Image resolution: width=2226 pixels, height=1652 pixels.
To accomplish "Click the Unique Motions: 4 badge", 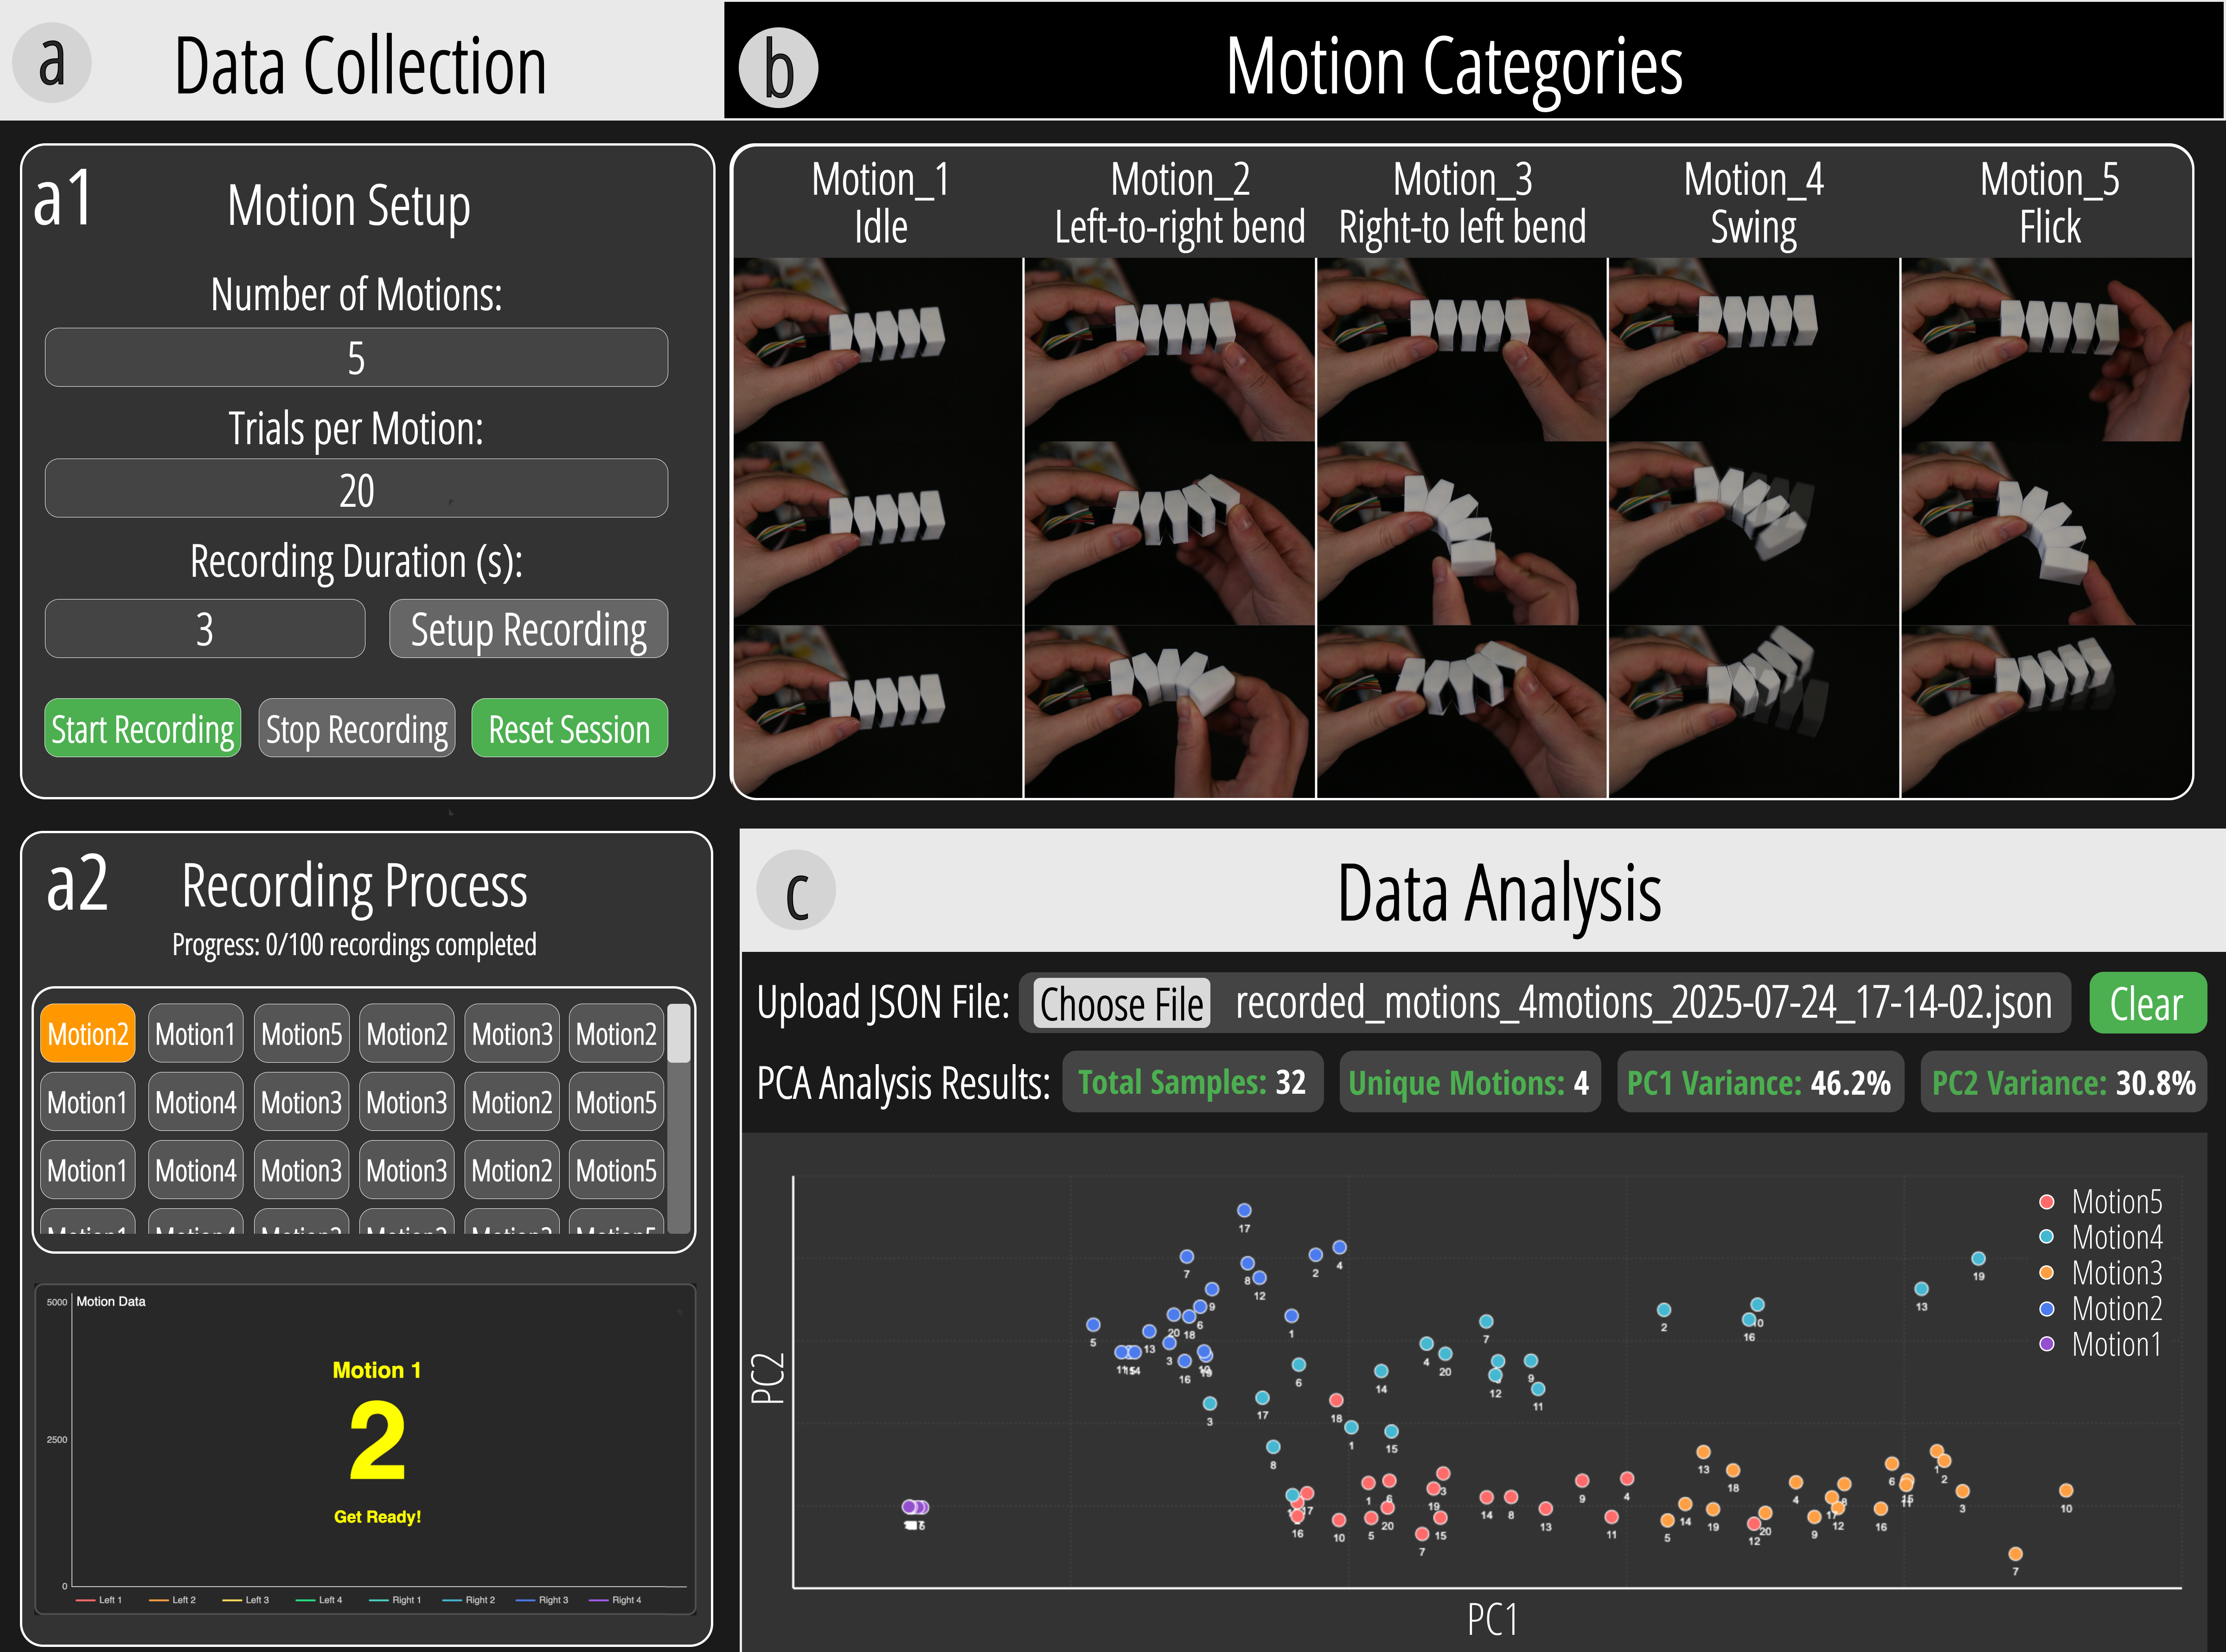I will coord(1469,1082).
